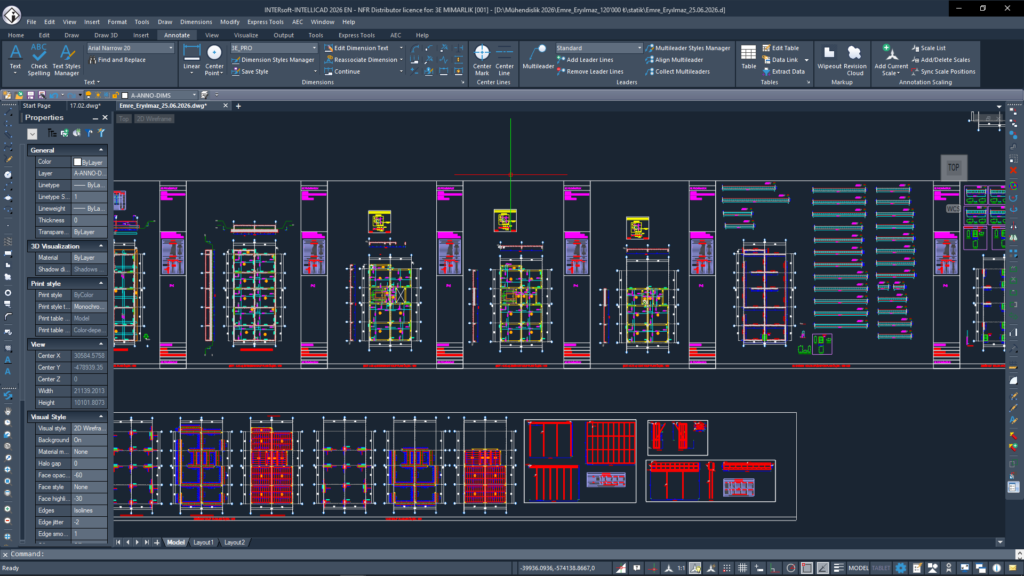Open the Express Tools ribbon tab
Image resolution: width=1024 pixels, height=576 pixels.
tap(356, 35)
